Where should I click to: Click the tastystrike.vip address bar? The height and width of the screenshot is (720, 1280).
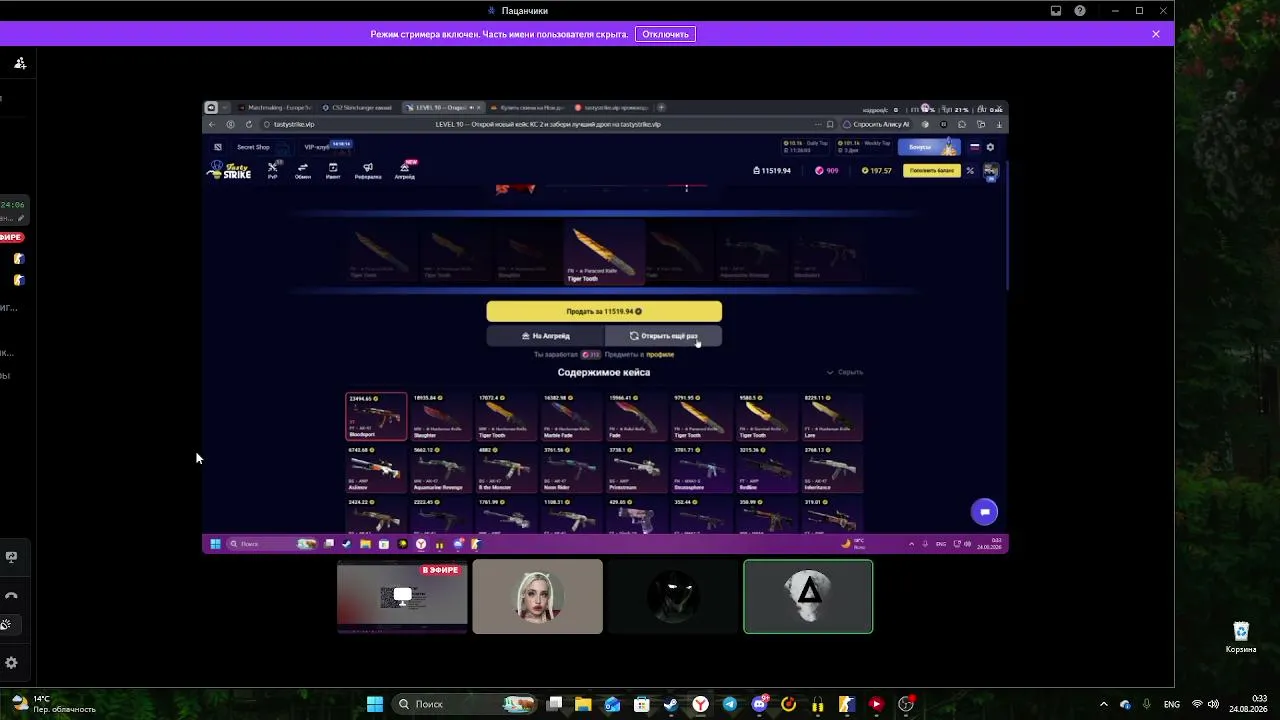point(294,124)
